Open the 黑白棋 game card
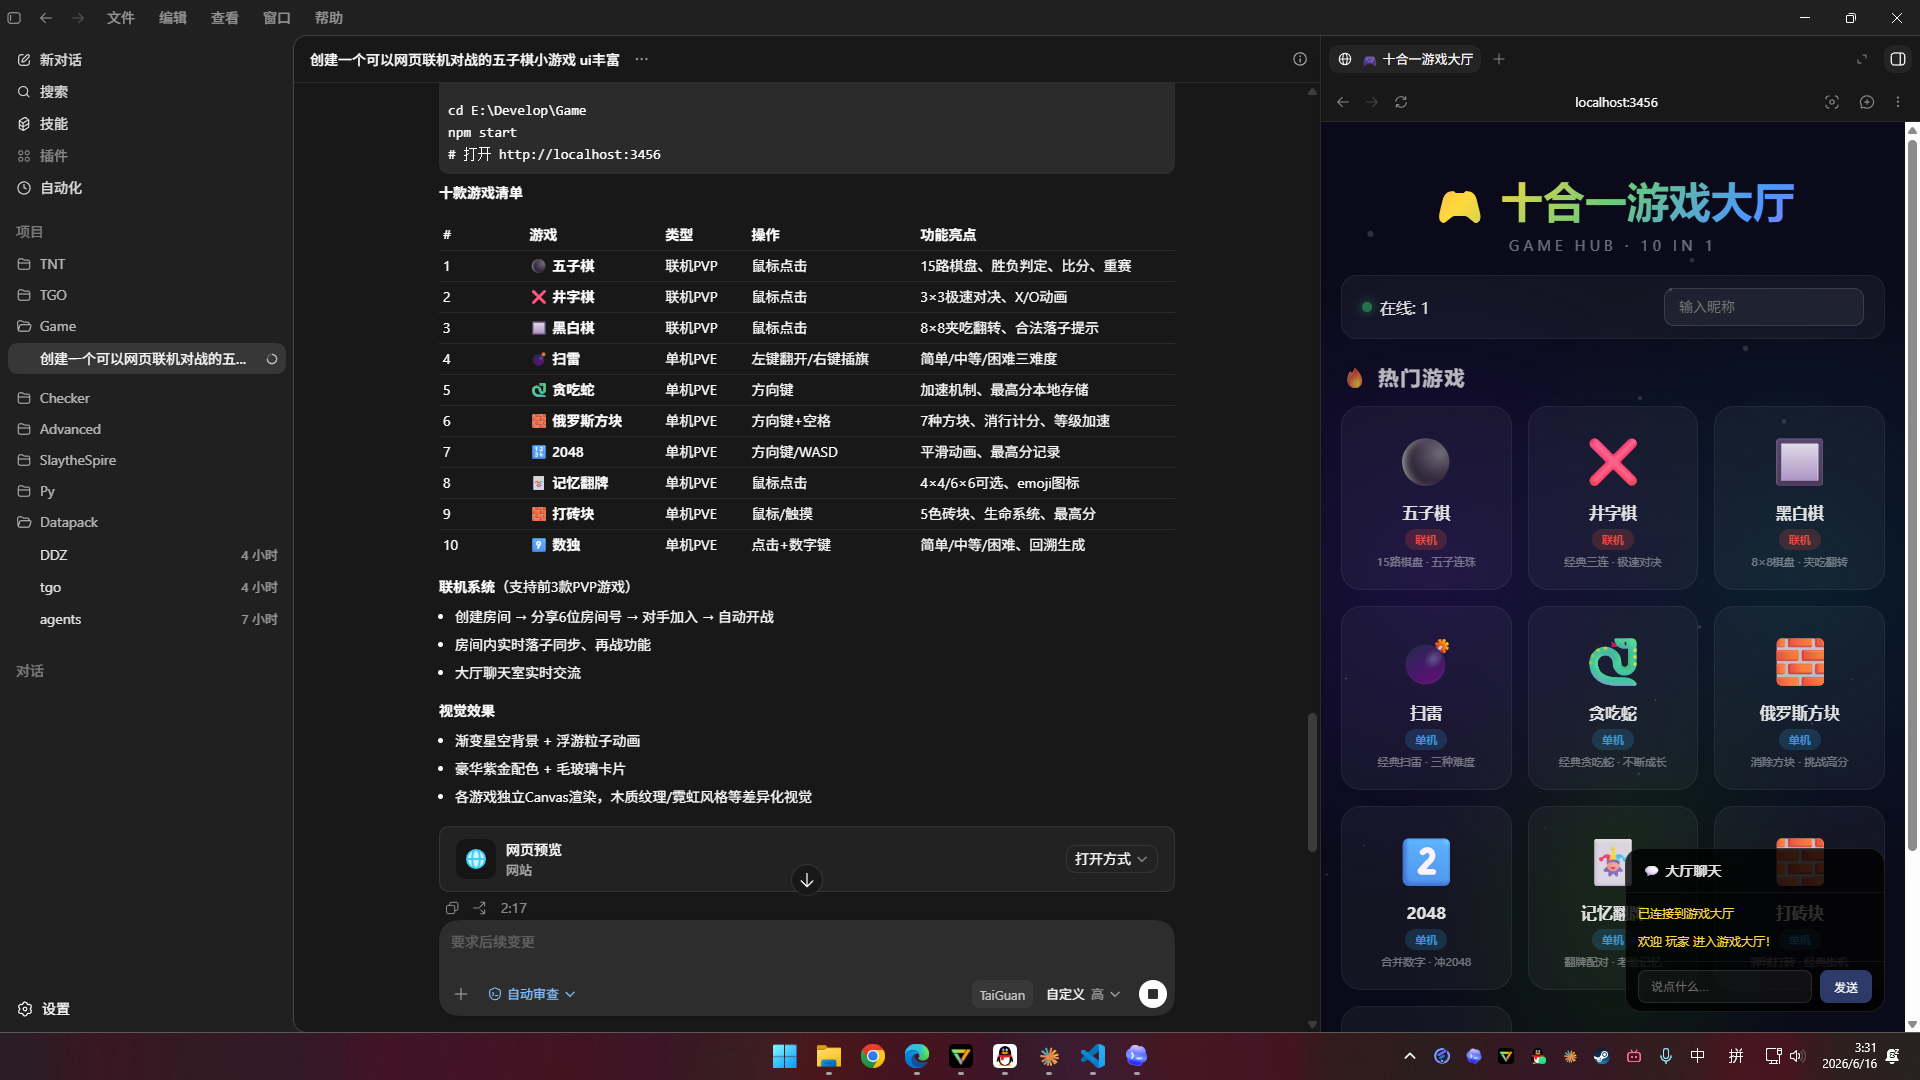1920x1080 pixels. (1799, 498)
